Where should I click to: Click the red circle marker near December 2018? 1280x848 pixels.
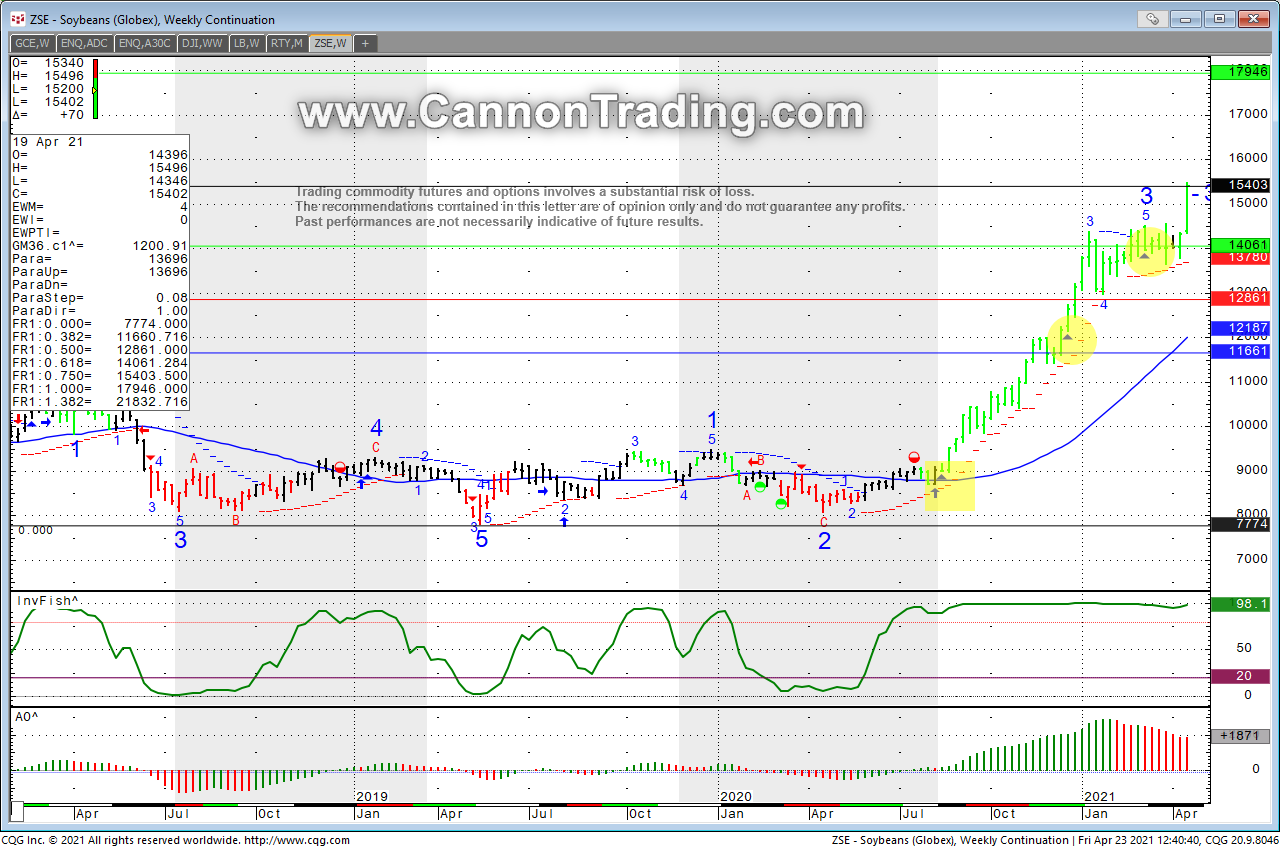[x=340, y=467]
